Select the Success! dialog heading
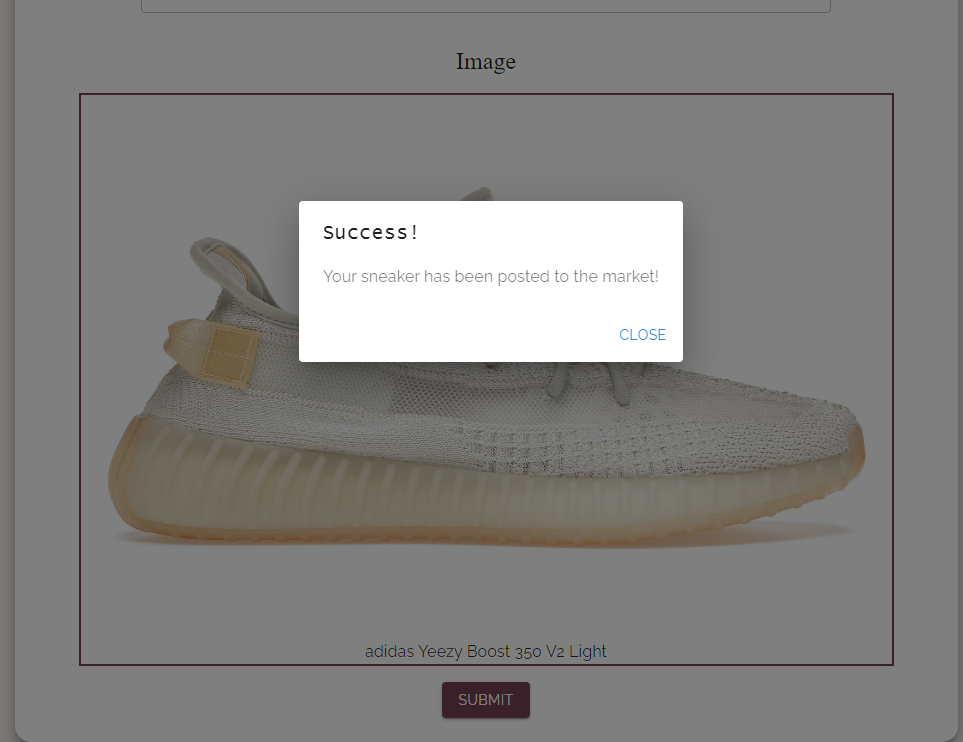 pyautogui.click(x=371, y=233)
